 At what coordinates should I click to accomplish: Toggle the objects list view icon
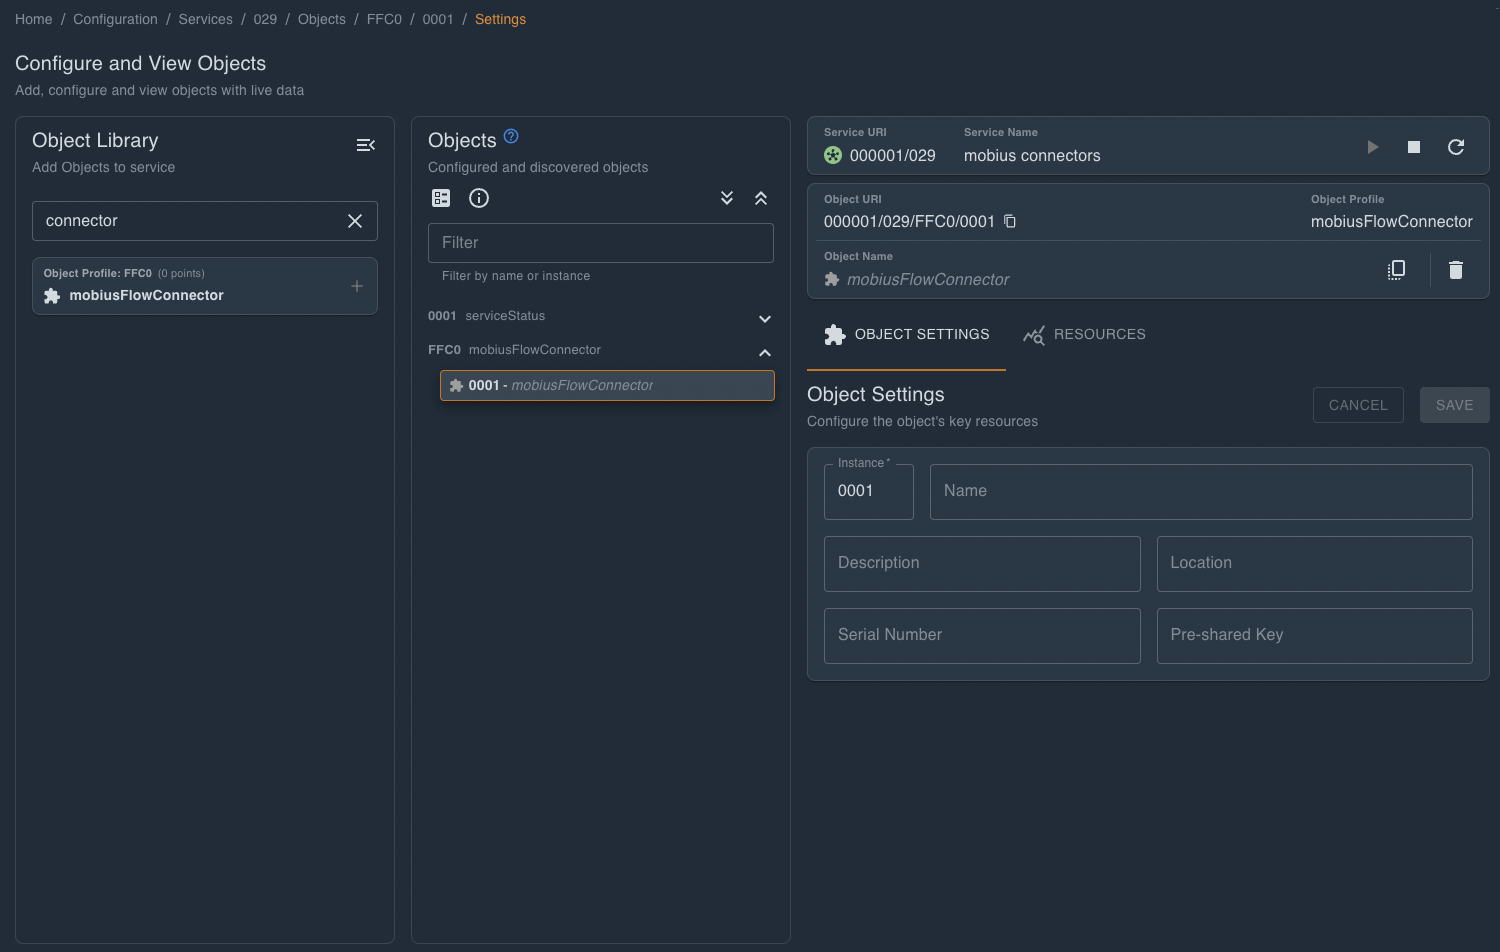click(441, 198)
